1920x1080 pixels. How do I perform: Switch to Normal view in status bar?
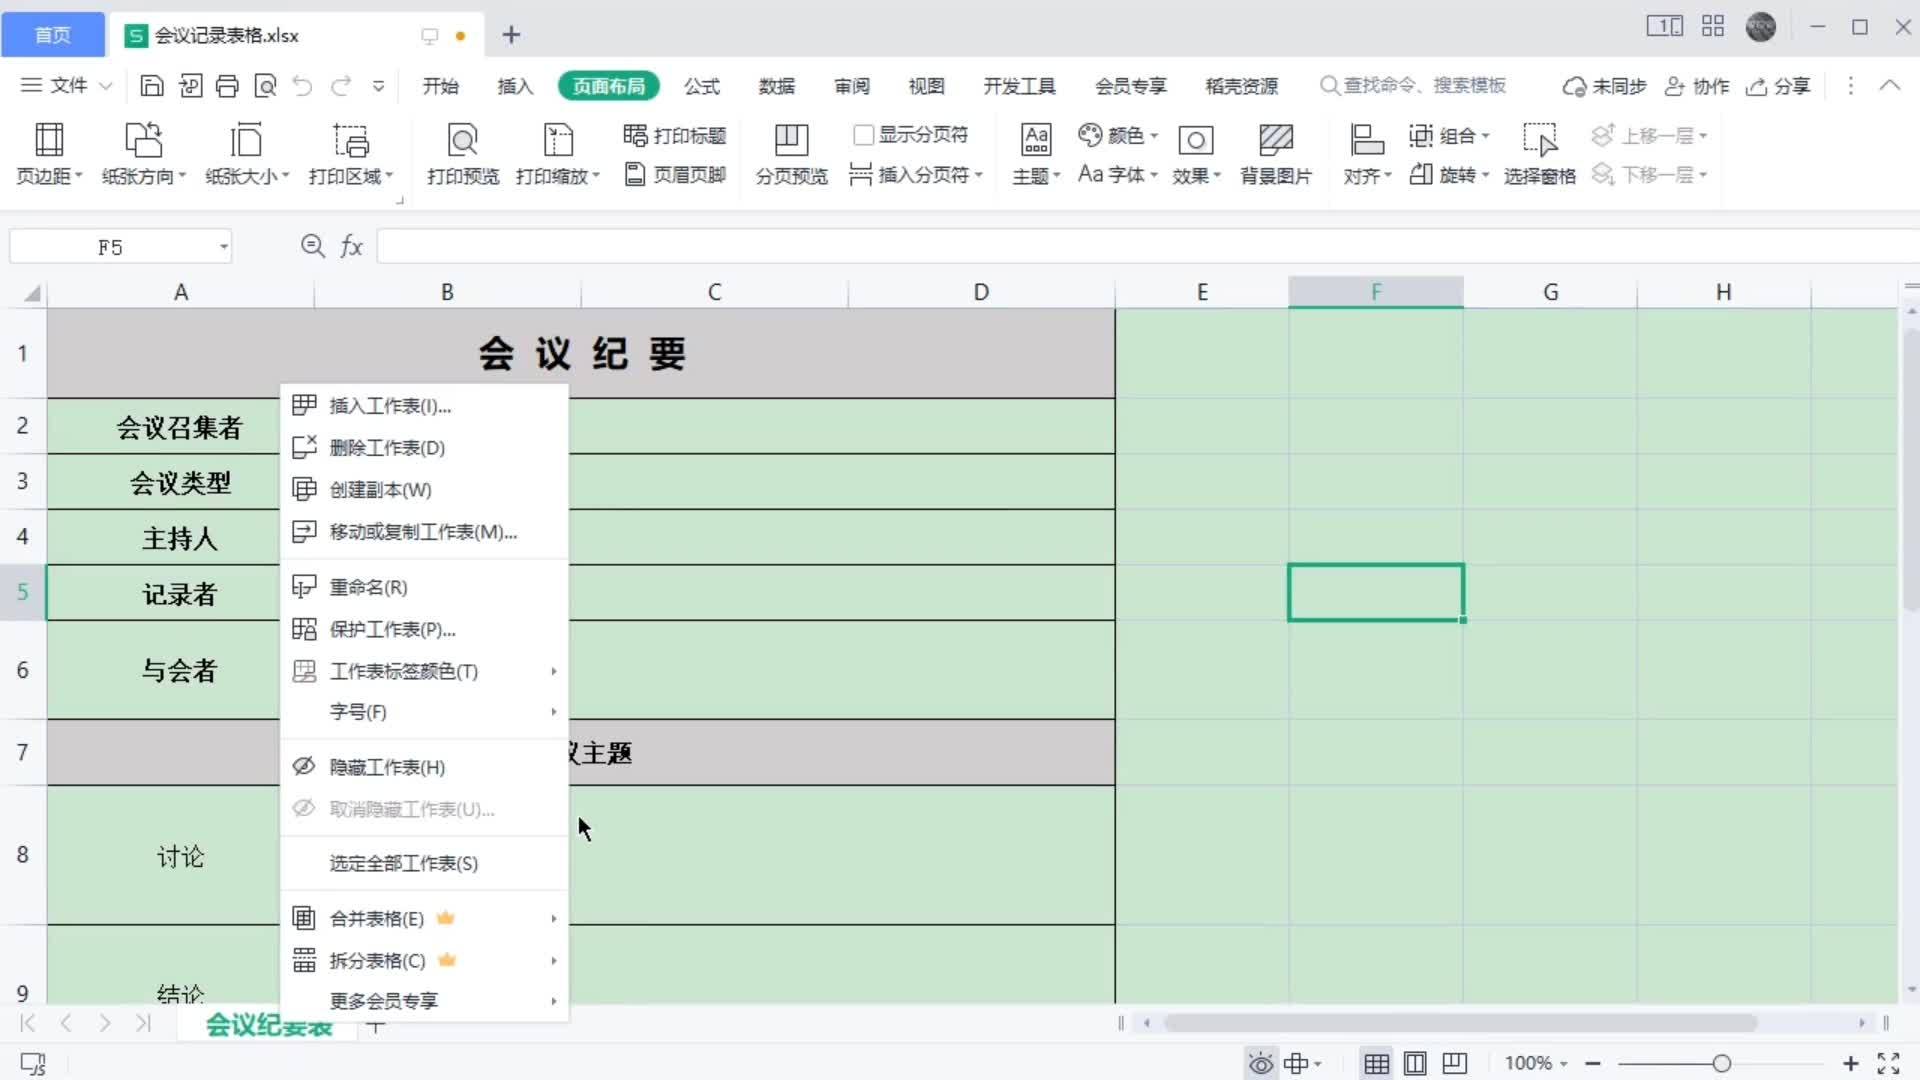click(1376, 1063)
